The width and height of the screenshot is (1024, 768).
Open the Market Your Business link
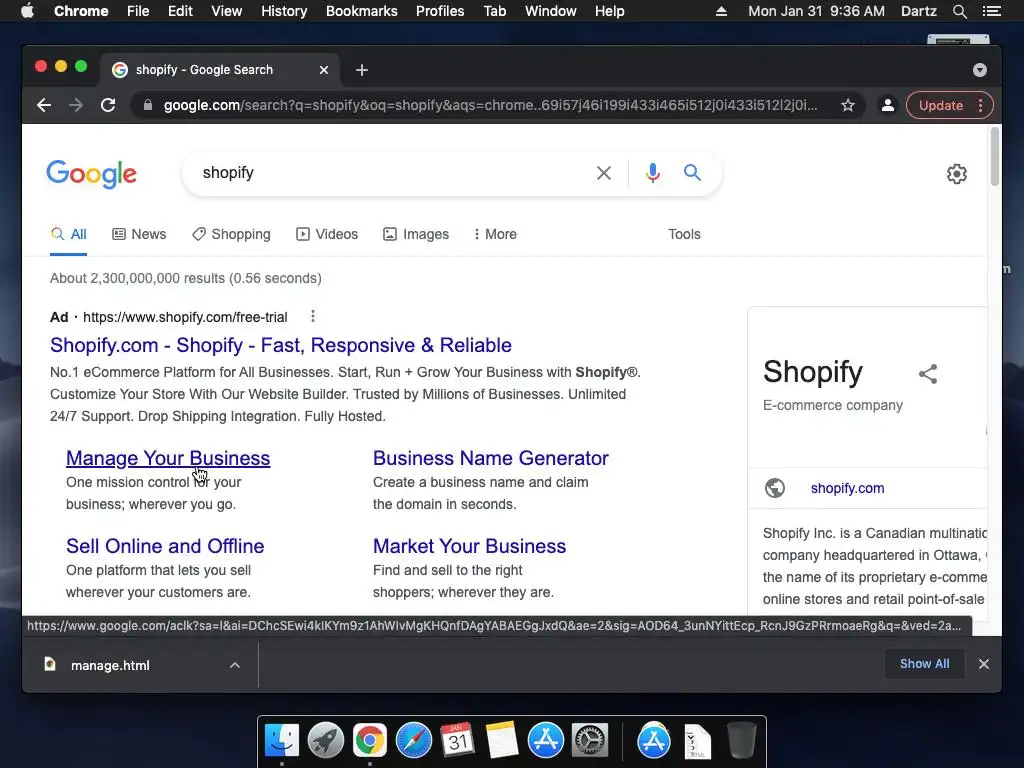click(470, 547)
